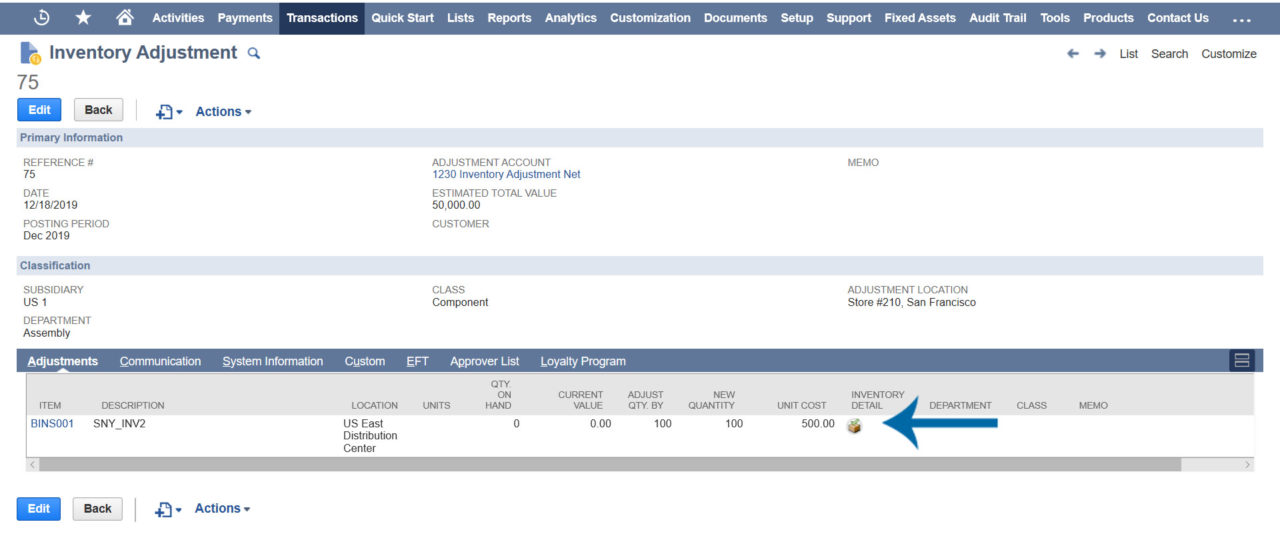Switch to the Communication subtab
This screenshot has width=1280, height=544.
coord(160,361)
